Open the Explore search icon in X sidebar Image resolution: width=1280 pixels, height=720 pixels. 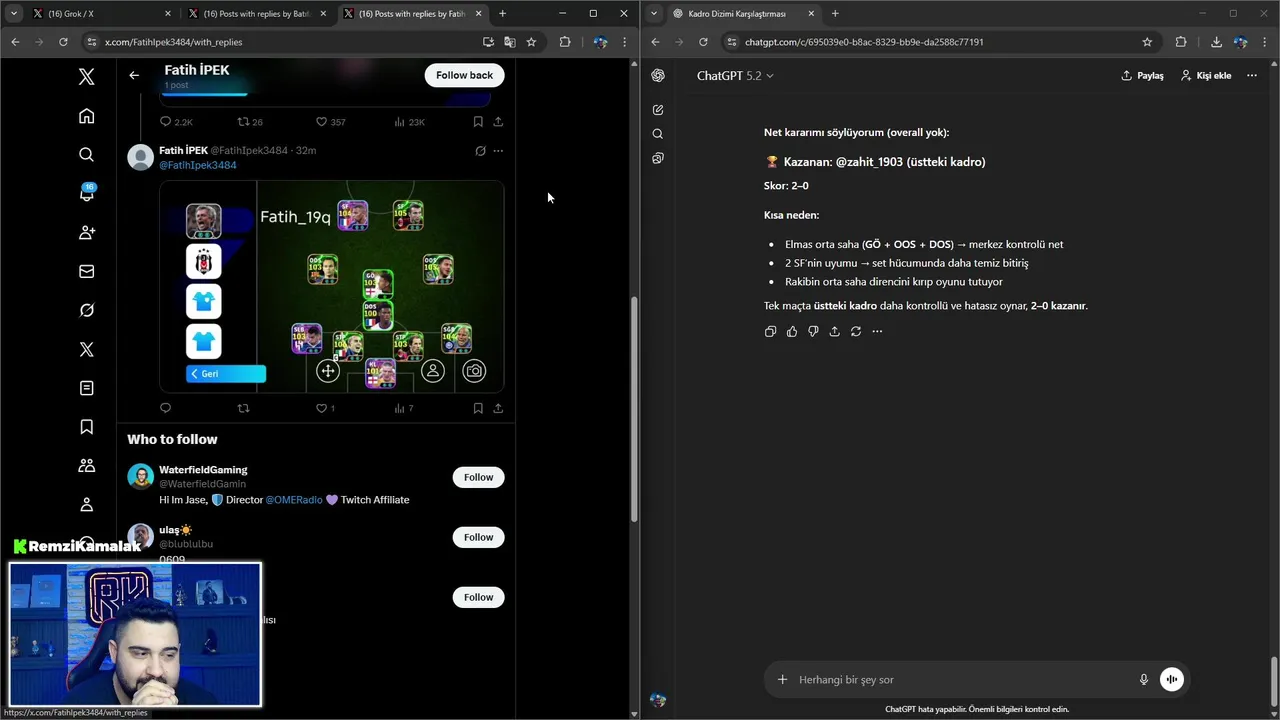pyautogui.click(x=87, y=154)
